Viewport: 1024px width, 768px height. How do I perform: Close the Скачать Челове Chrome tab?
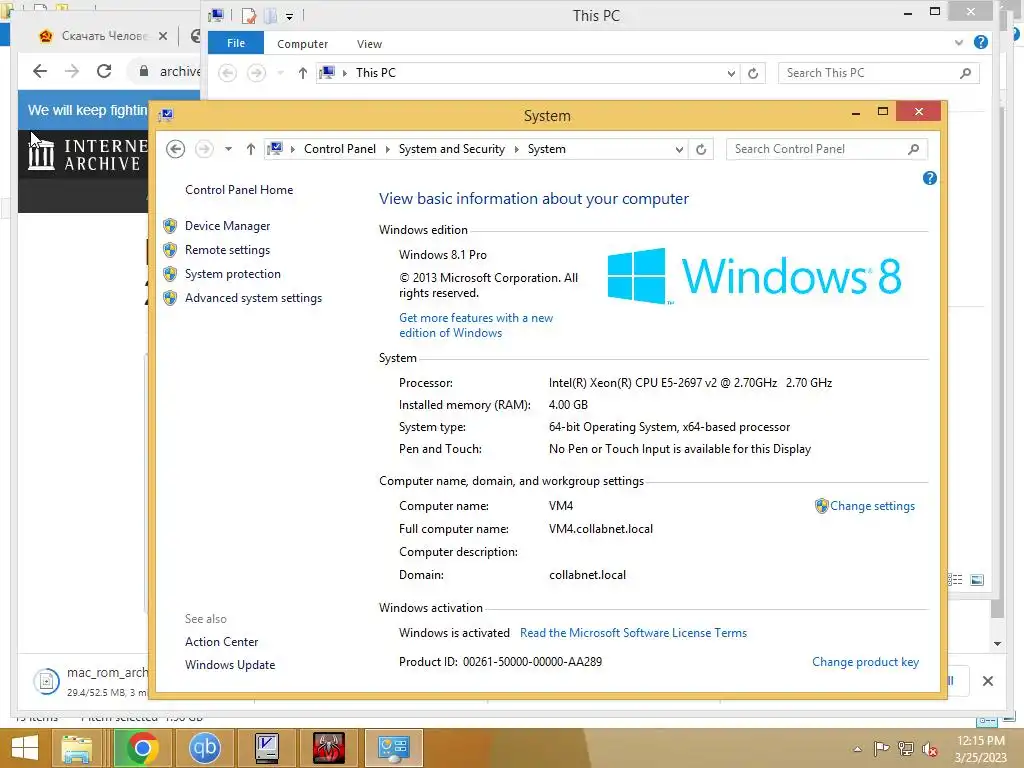[x=163, y=36]
